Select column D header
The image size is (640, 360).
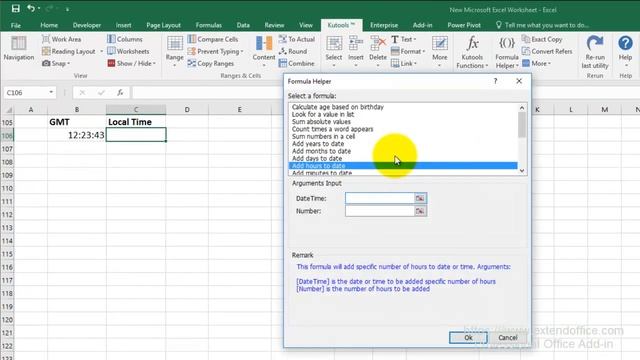(187, 109)
